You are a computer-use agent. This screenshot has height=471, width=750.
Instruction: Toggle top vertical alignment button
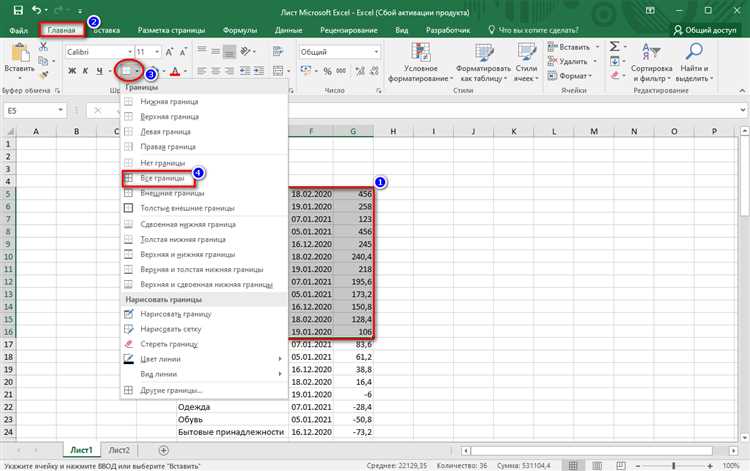202,52
